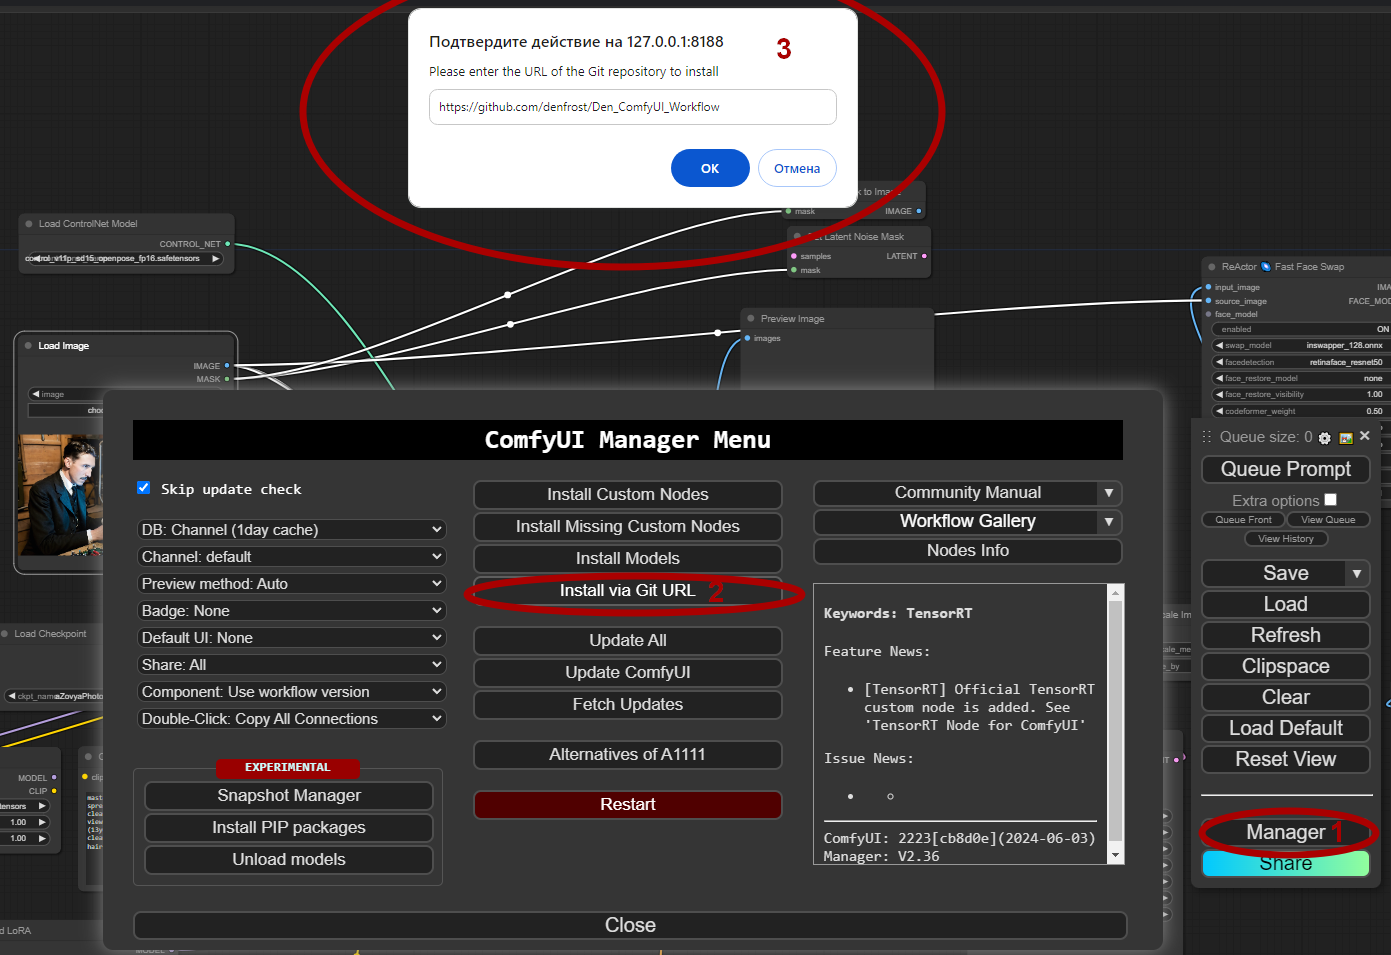Open the Channel: default dropdown
Screen dimensions: 1391x955
[x=292, y=556]
